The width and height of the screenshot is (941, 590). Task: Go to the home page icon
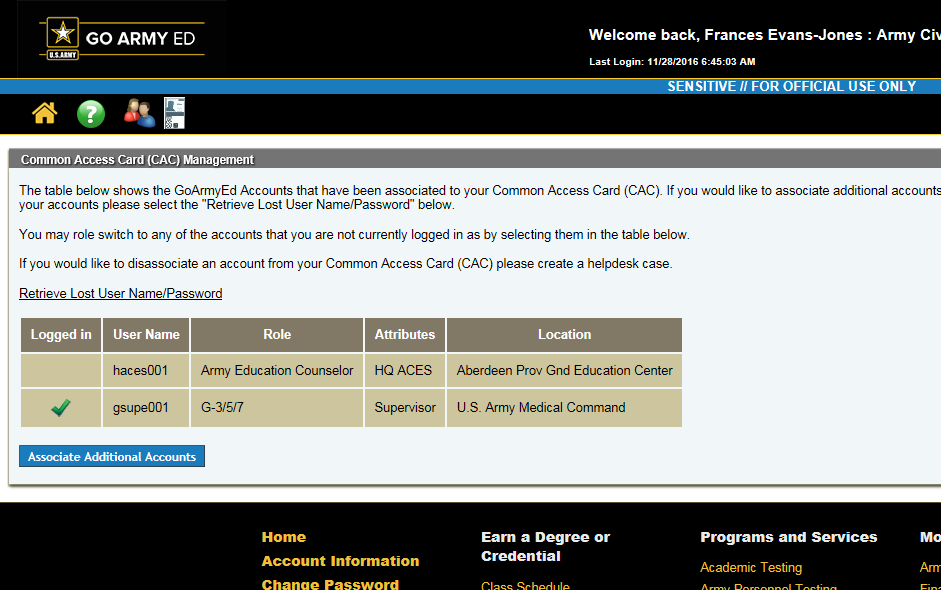click(45, 113)
